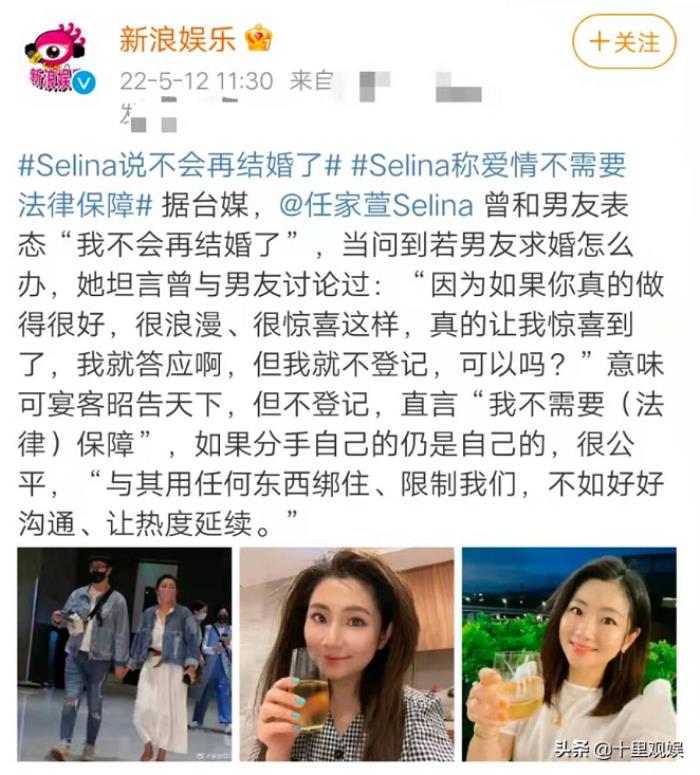Open the 新浪娱乐 profile avatar
700x775 pixels.
pyautogui.click(x=57, y=58)
